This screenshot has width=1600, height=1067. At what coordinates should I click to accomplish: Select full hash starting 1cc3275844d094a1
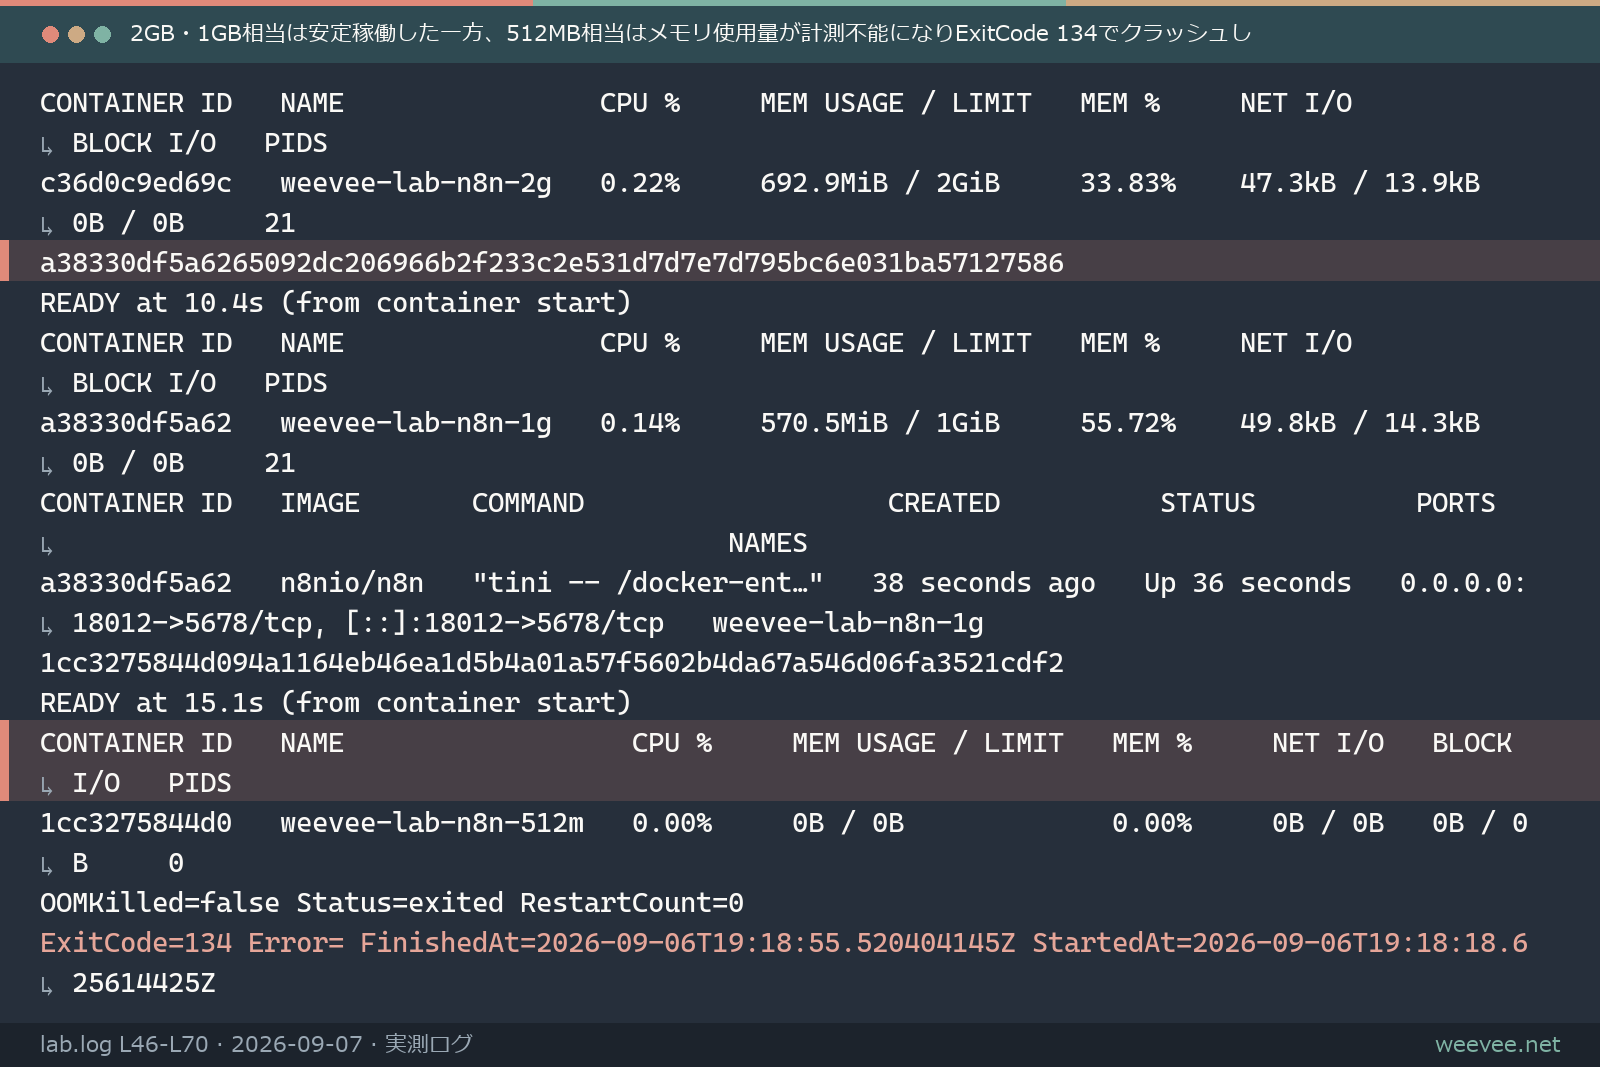coord(552,663)
